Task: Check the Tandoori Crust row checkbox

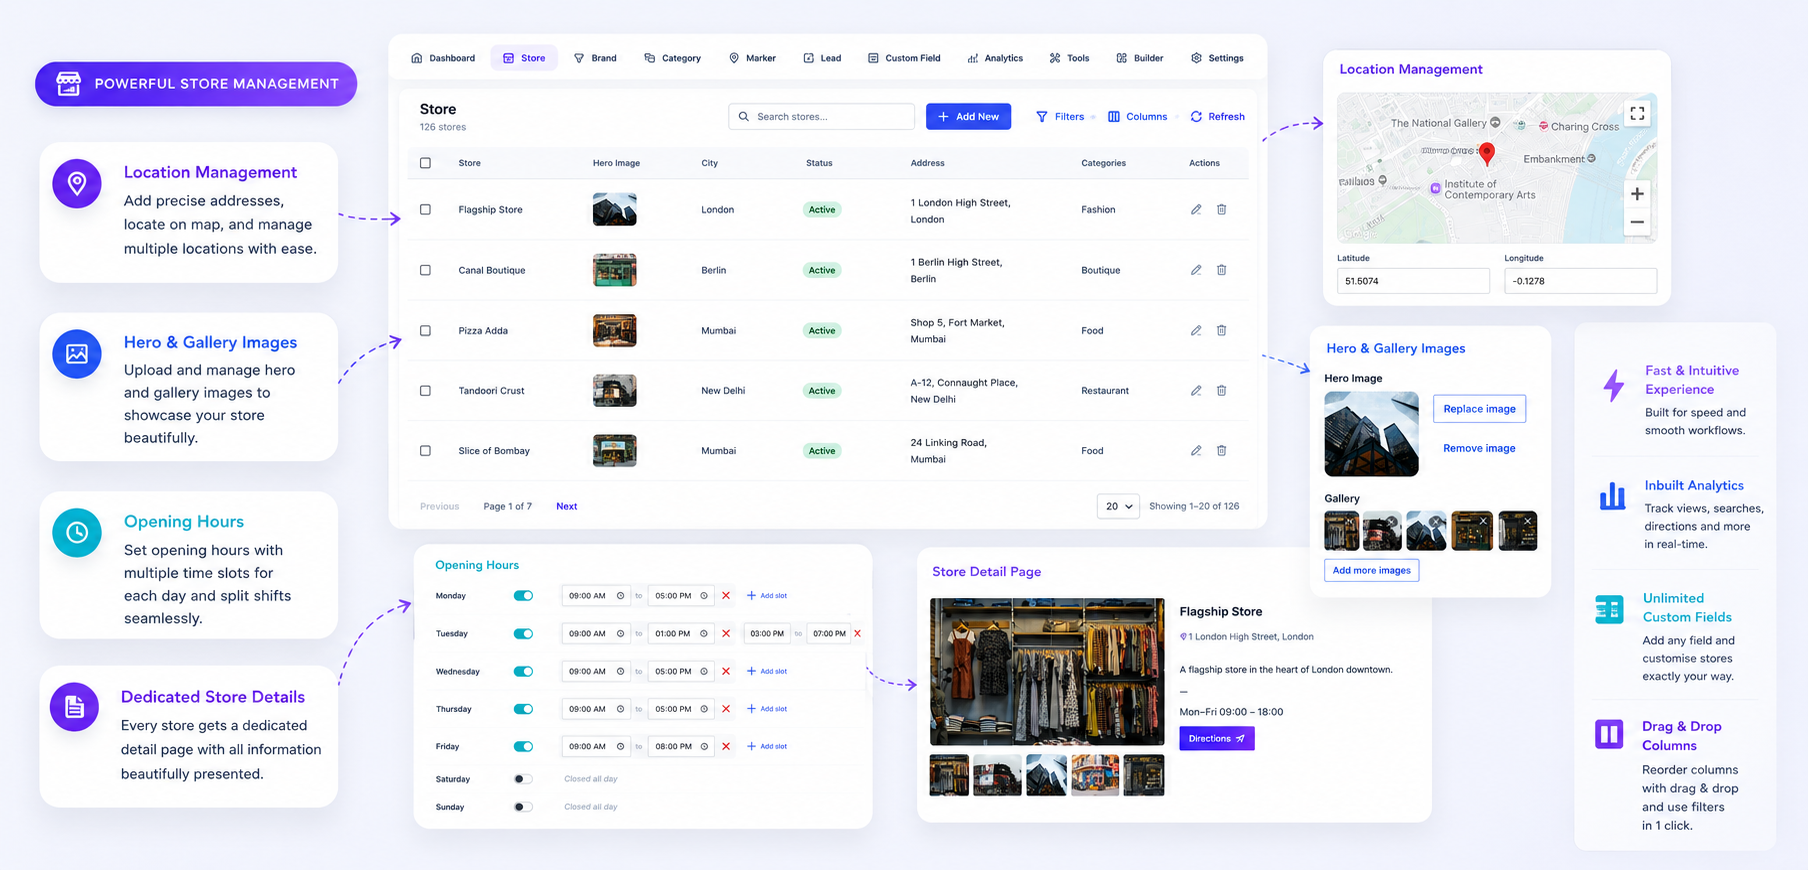Action: point(425,391)
